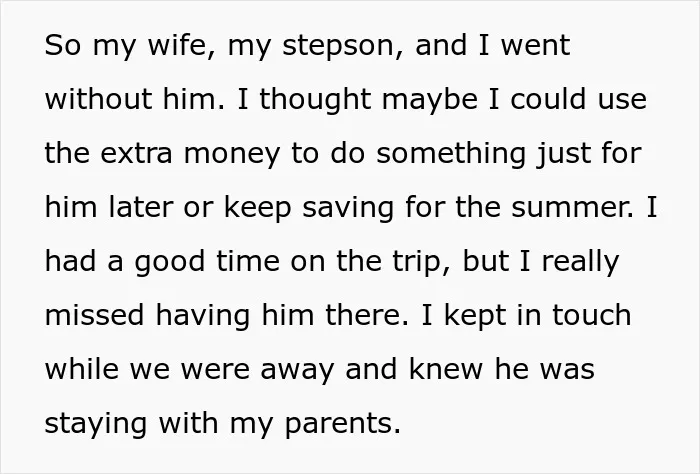The image size is (700, 474).
Task: Click the word "kept"
Action: click(475, 316)
